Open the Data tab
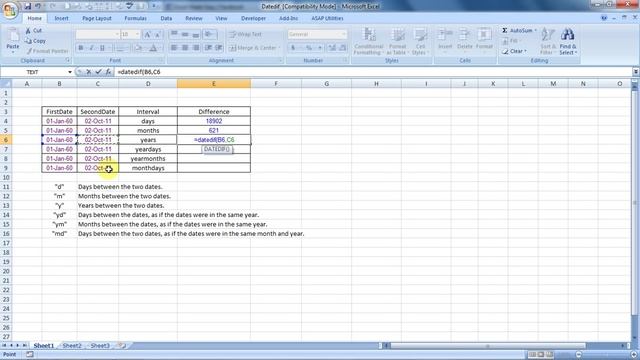Viewport: 640px width, 360px height. click(166, 18)
